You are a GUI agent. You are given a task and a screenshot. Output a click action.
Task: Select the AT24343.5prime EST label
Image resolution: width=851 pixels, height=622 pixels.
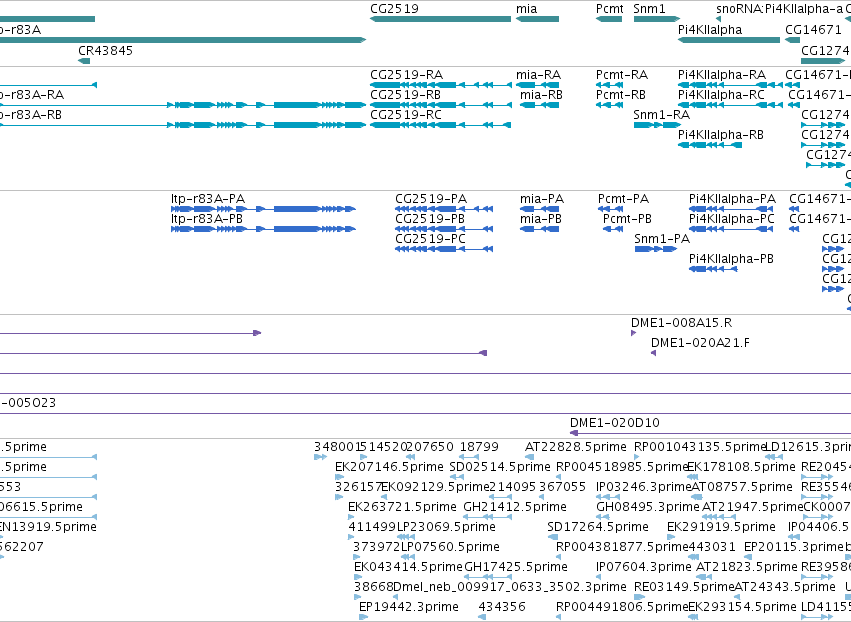785,587
